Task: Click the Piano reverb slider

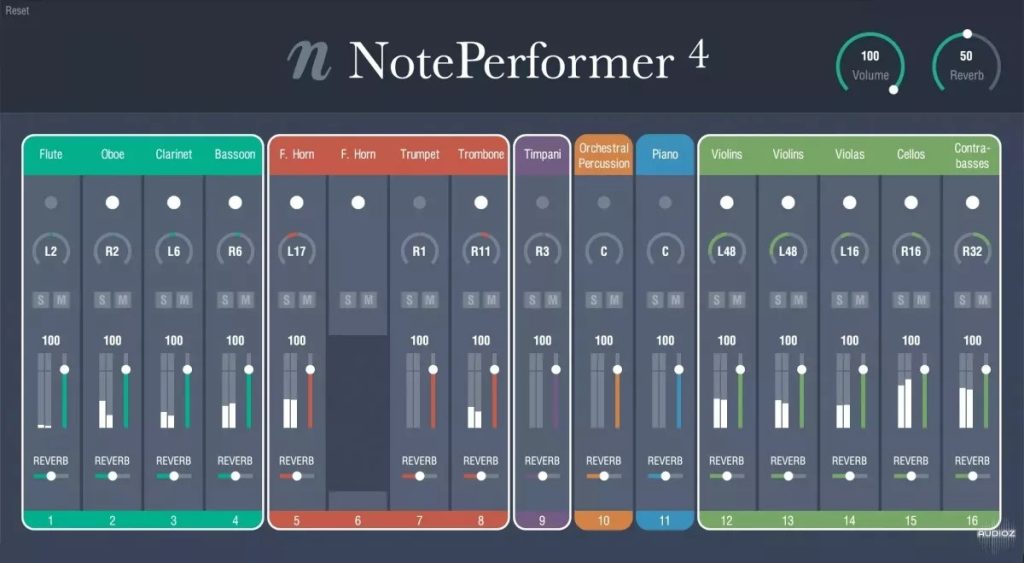Action: tap(665, 477)
